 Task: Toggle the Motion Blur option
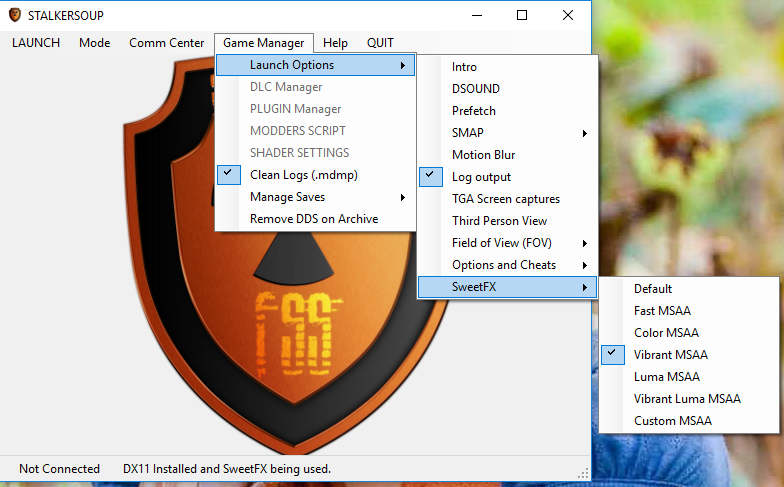click(508, 155)
